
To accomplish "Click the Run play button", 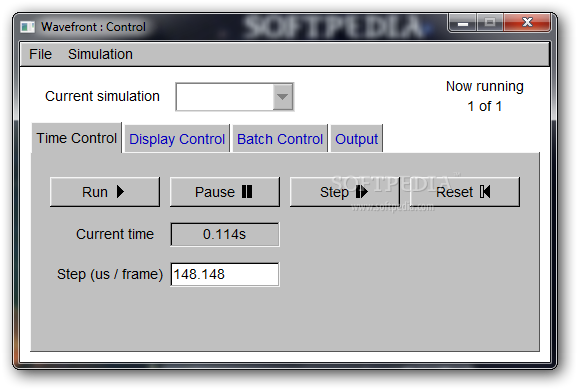I will click(x=105, y=192).
